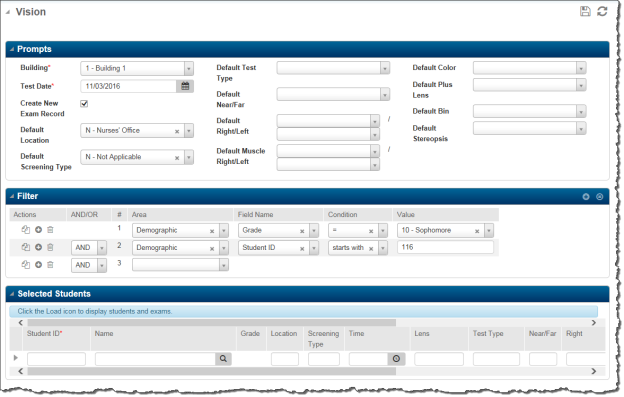The width and height of the screenshot is (624, 397).
Task: Delete filter row 1 with trash icon
Action: coord(50,230)
